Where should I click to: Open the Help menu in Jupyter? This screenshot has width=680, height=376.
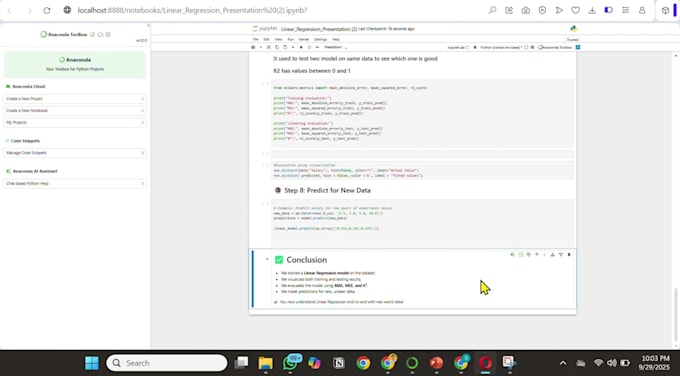coord(336,39)
